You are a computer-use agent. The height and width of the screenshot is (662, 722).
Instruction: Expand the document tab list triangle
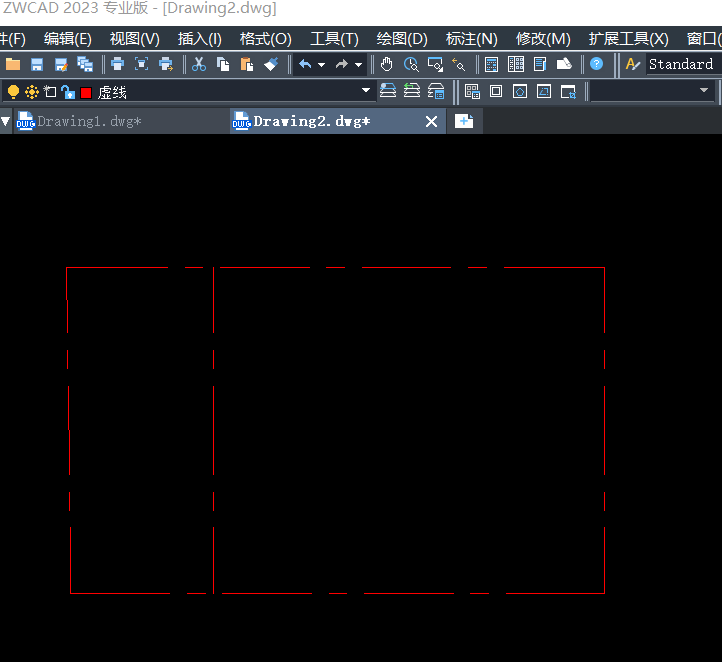6,122
